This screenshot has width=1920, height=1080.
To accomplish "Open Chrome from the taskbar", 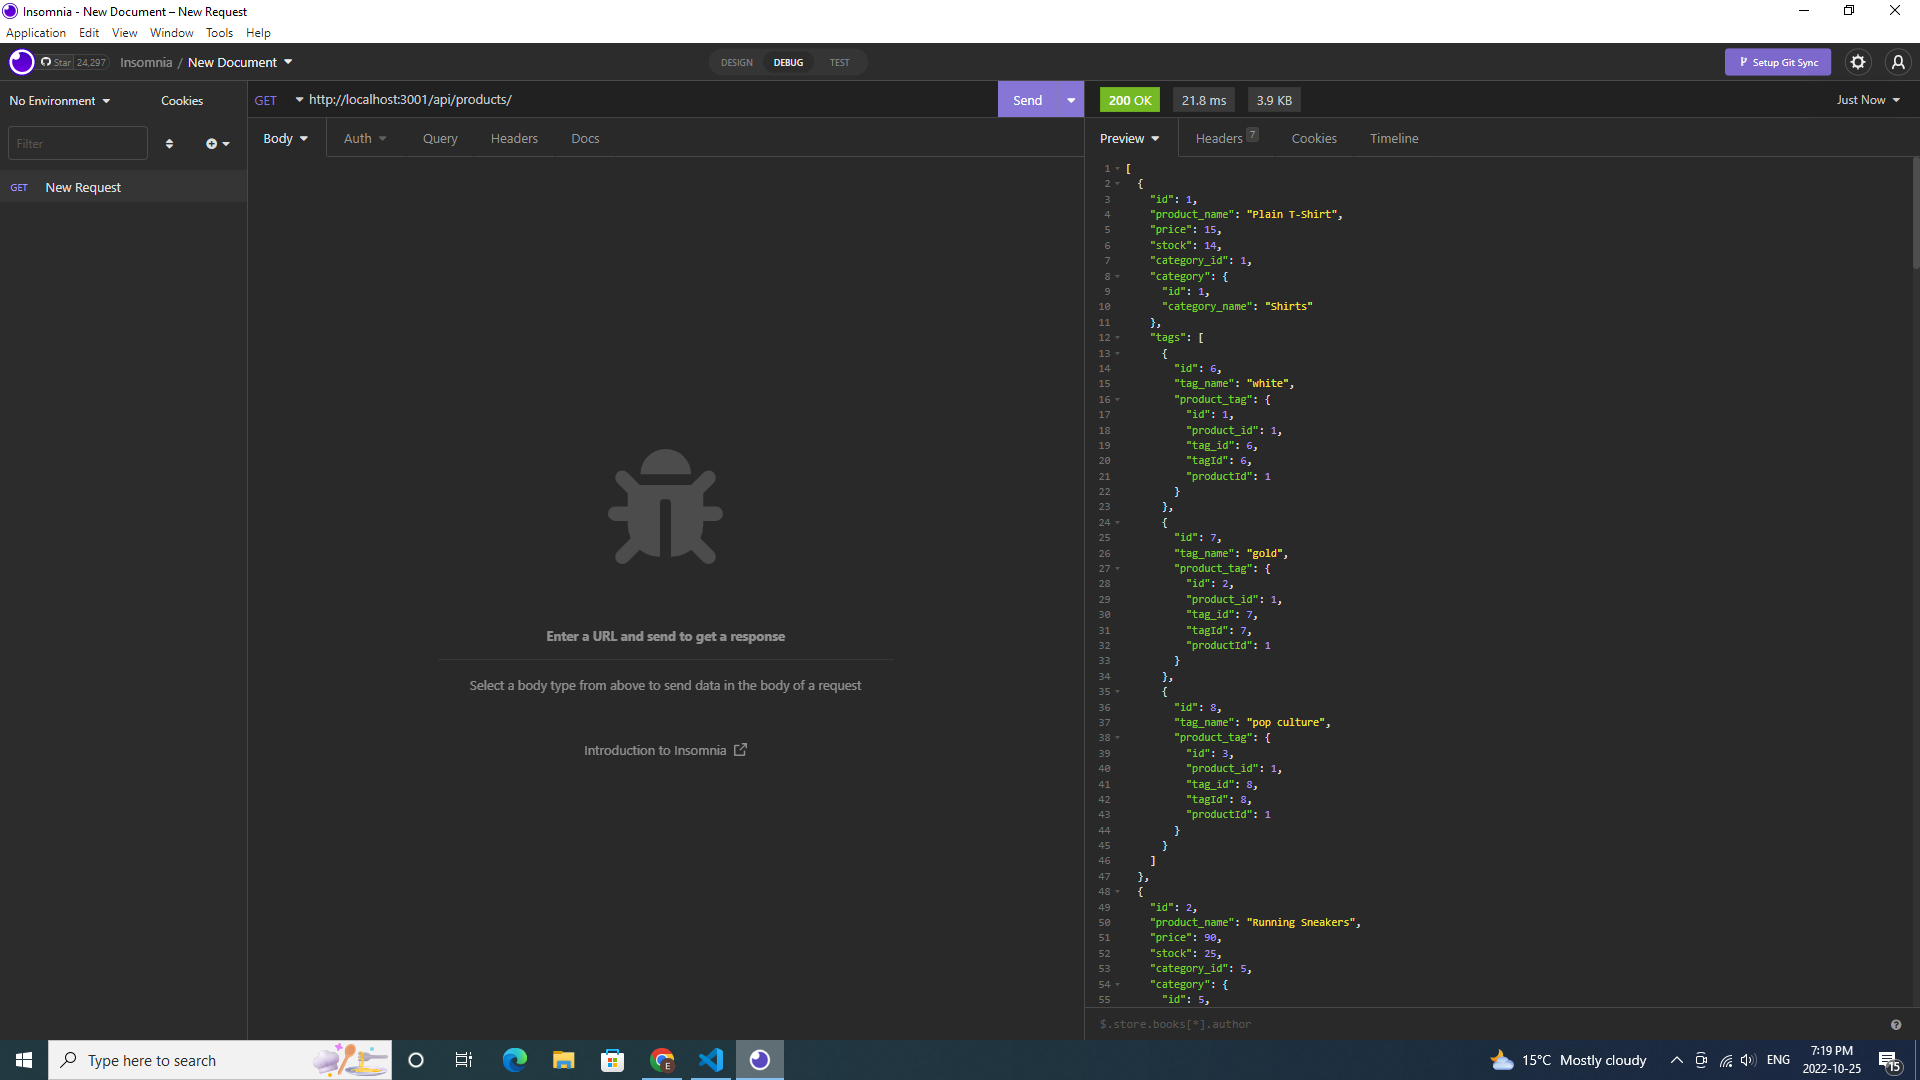I will tap(662, 1060).
